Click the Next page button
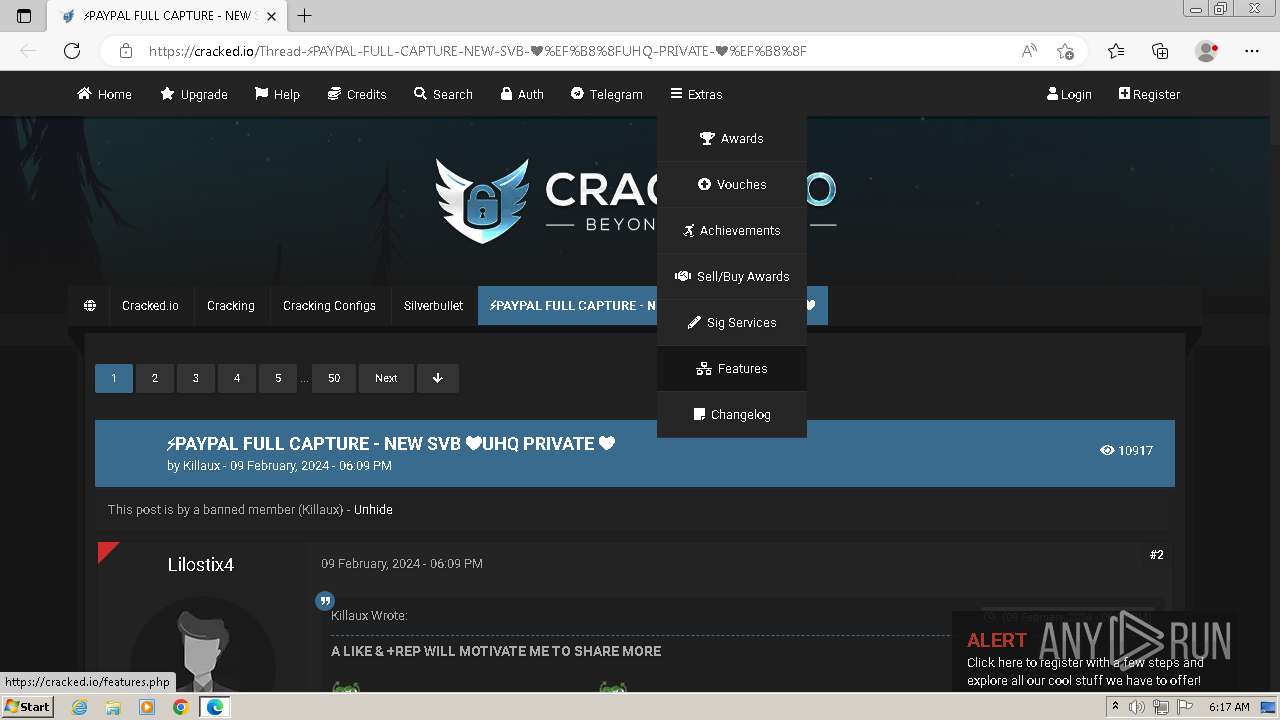Image resolution: width=1280 pixels, height=720 pixels. 386,378
